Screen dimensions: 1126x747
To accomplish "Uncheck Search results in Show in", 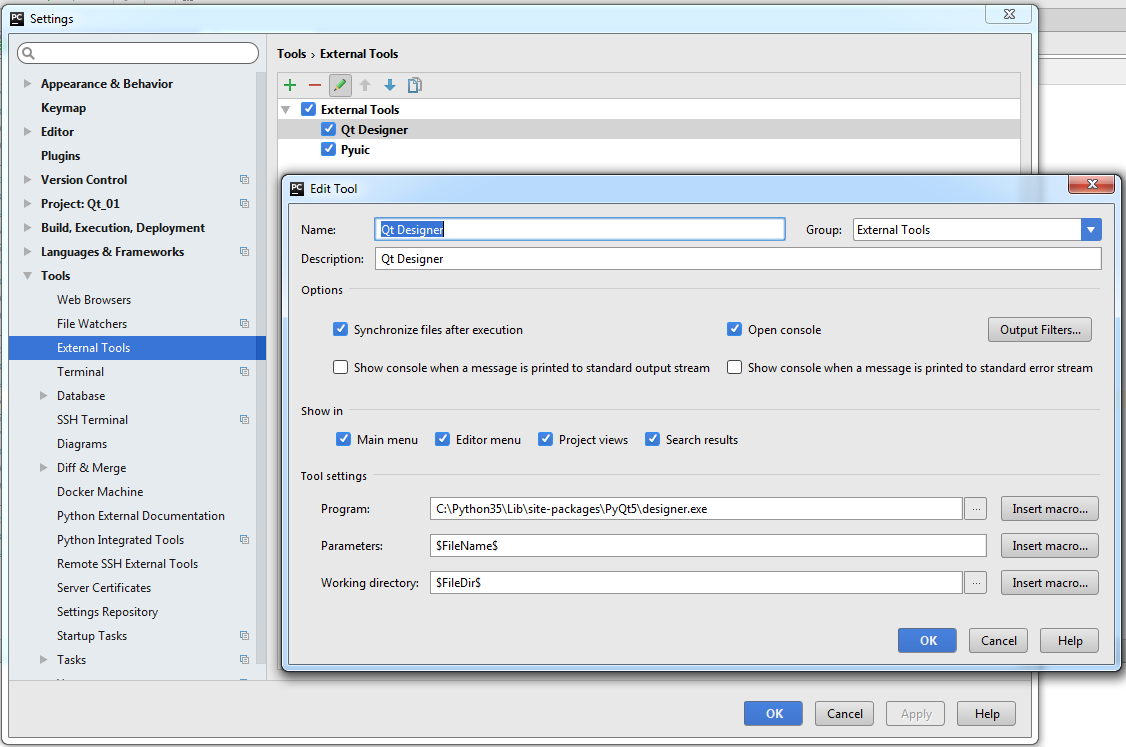I will (652, 440).
